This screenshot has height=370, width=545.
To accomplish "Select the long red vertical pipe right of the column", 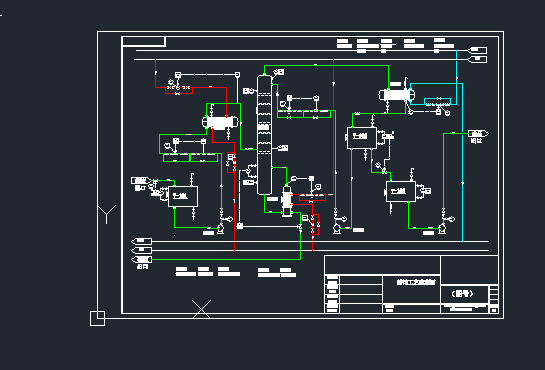I will pyautogui.click(x=334, y=127).
